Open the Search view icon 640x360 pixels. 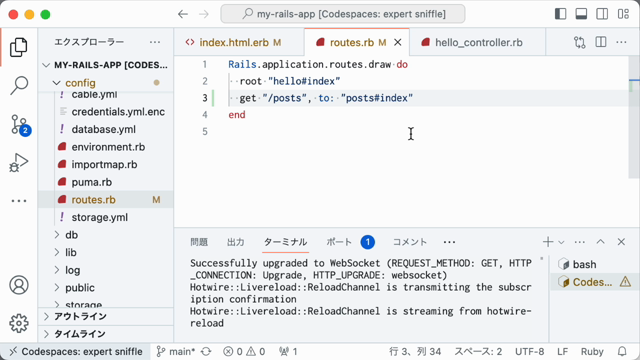point(19,85)
